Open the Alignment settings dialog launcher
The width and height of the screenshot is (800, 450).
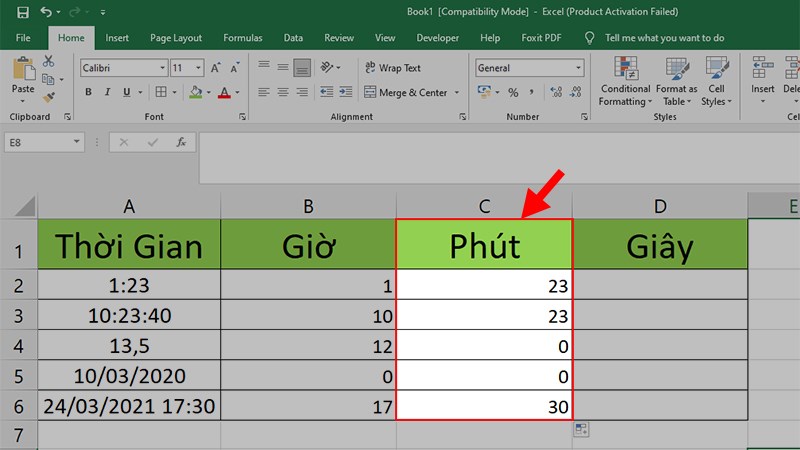pos(462,117)
